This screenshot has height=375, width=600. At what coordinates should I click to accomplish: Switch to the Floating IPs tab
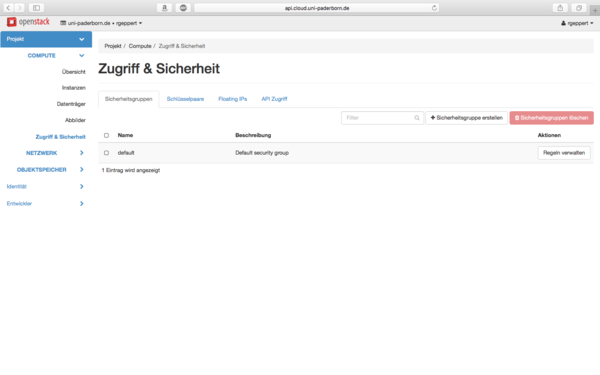pos(233,99)
